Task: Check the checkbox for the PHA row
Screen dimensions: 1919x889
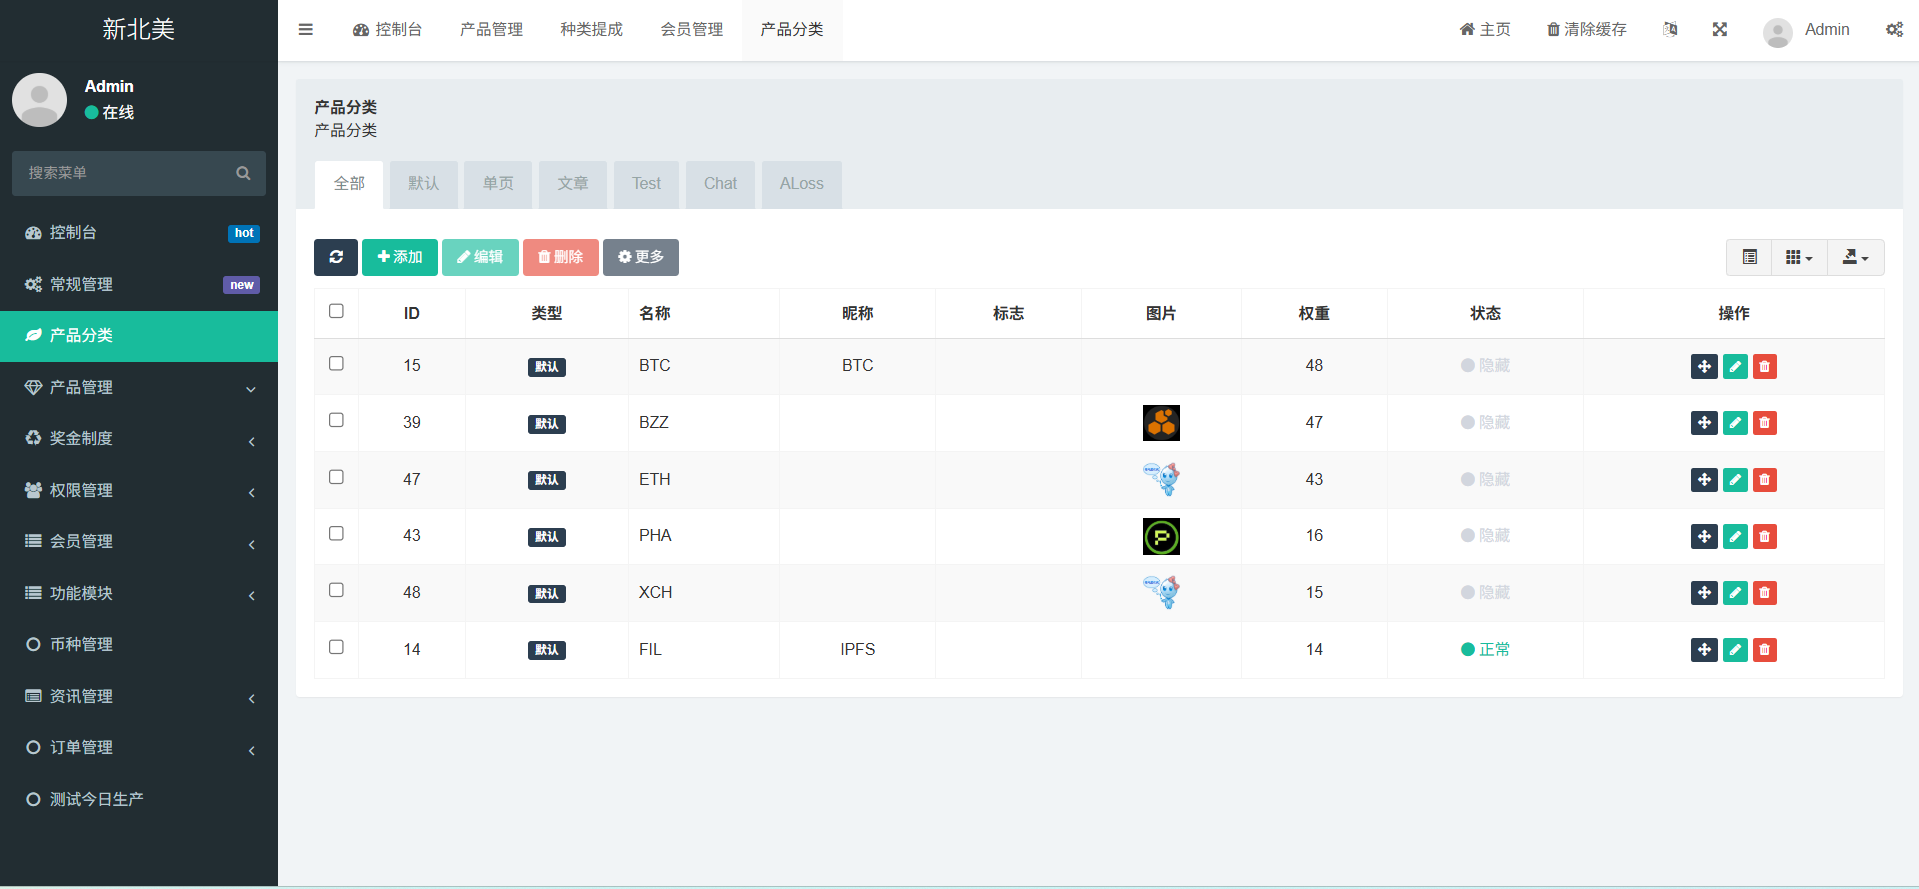Action: tap(336, 534)
